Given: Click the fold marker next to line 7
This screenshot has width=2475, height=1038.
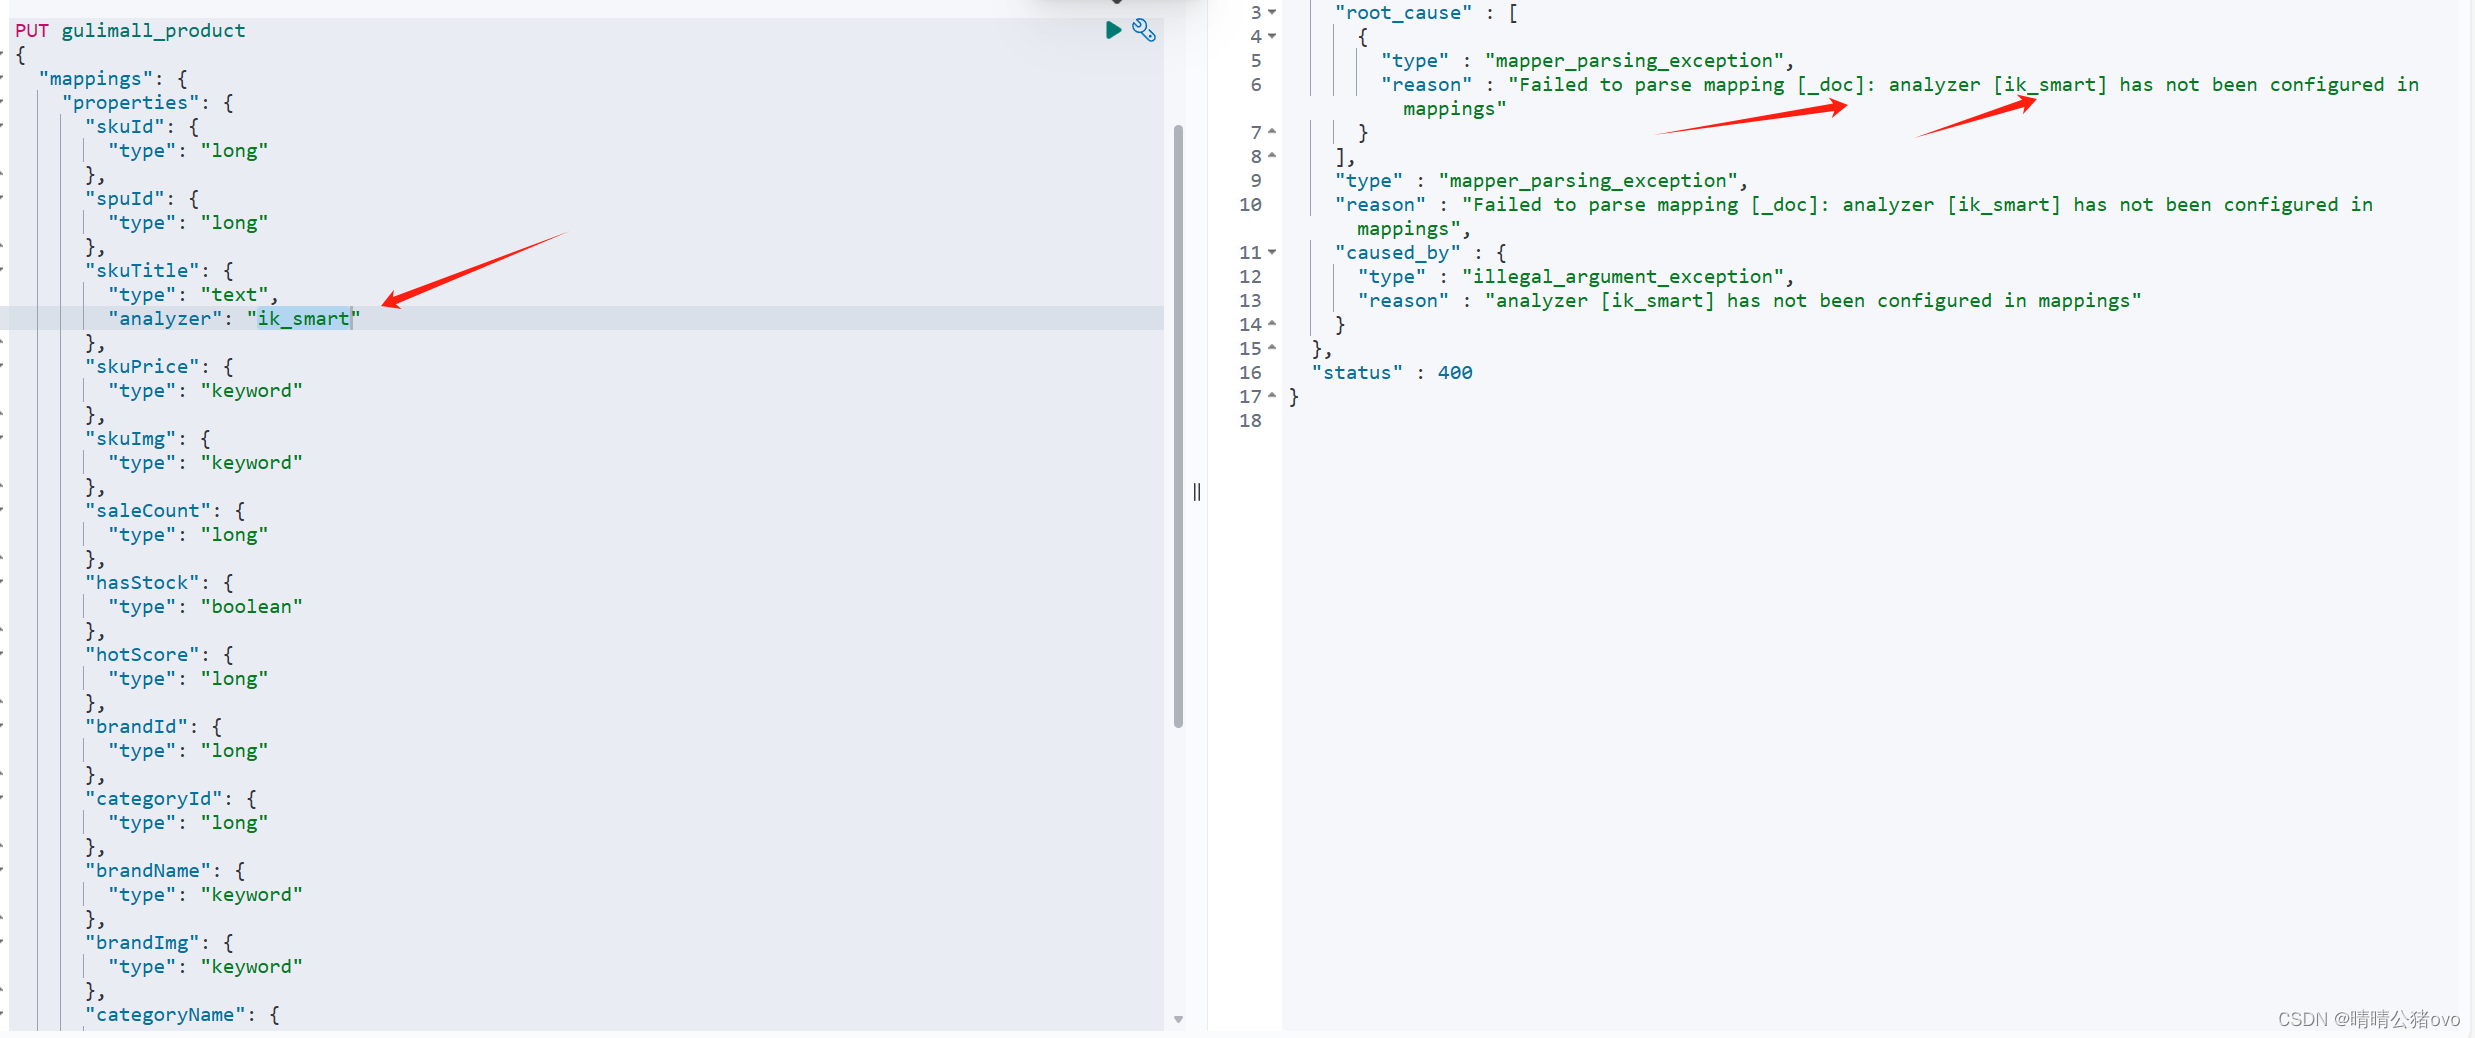Looking at the screenshot, I should tap(1271, 130).
